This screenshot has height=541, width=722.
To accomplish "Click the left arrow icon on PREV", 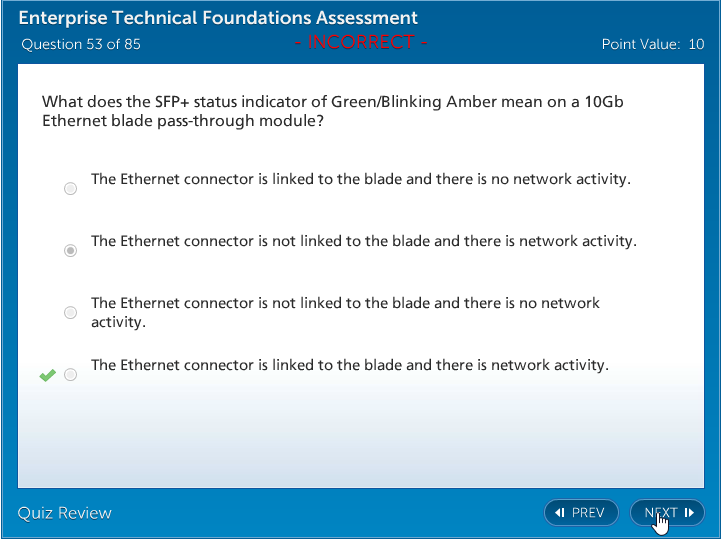I will click(560, 513).
